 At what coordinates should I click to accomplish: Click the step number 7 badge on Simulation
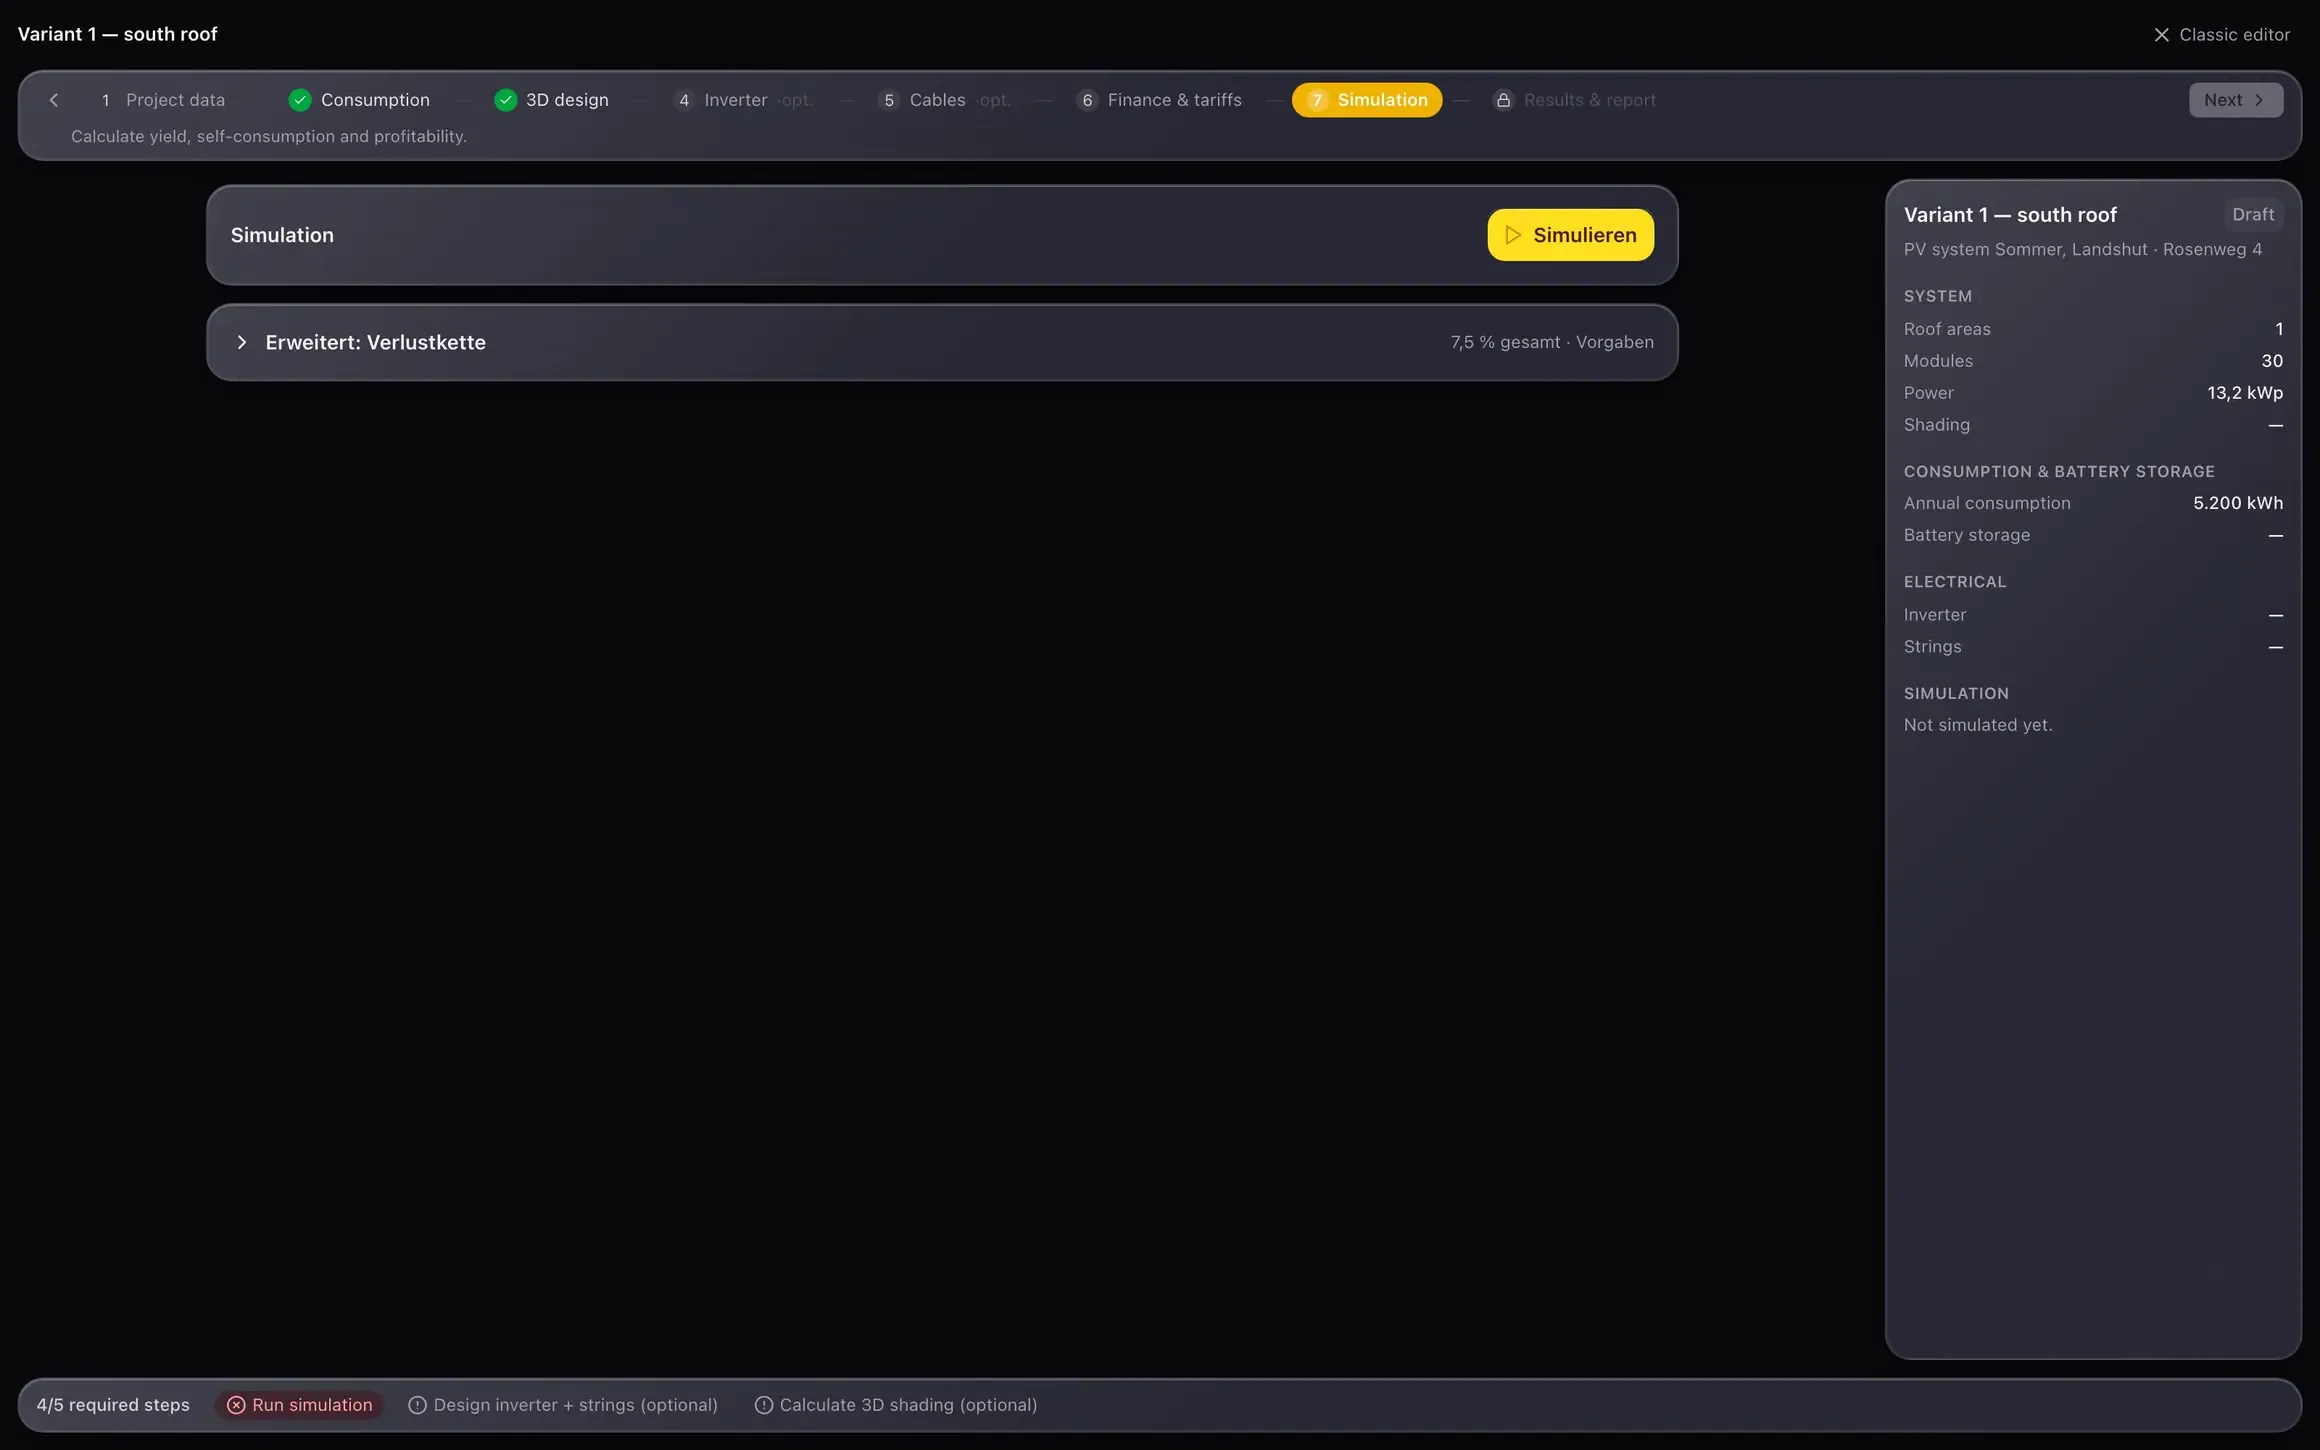(1317, 100)
